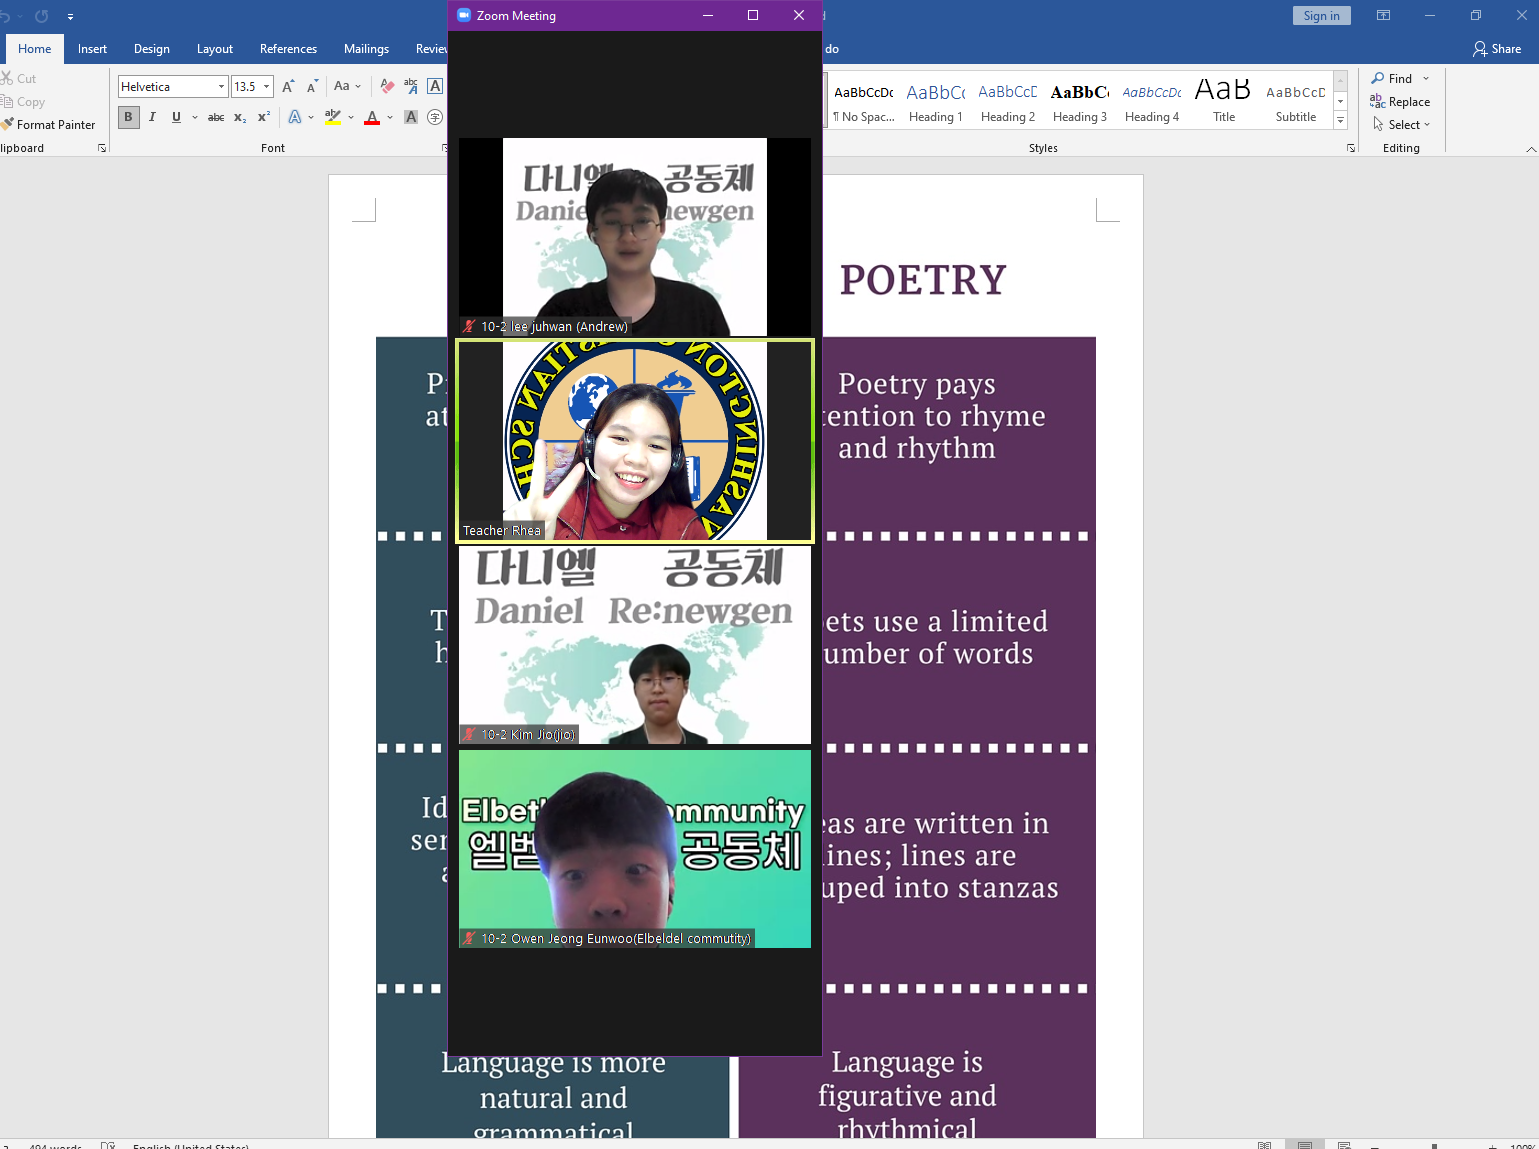This screenshot has width=1539, height=1149.
Task: Expand the Styles gallery More arrow
Action: tap(1341, 121)
